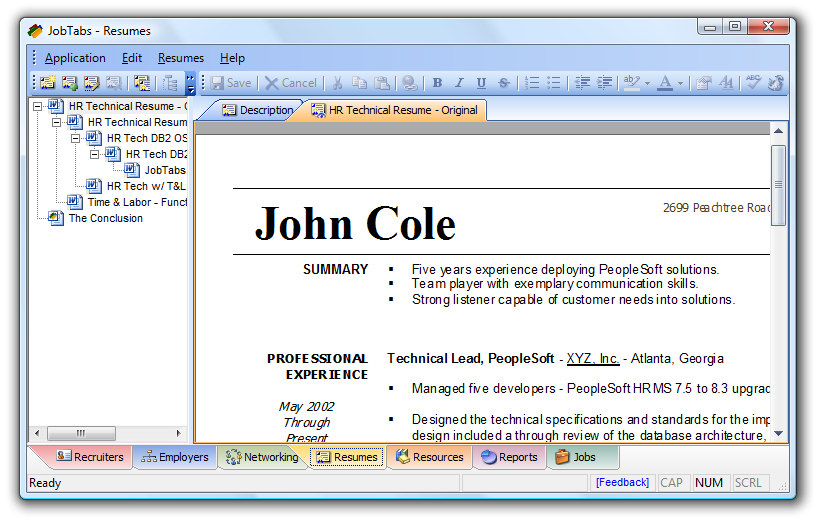The width and height of the screenshot is (822, 524).
Task: Click the New Resume toolbar icon
Action: (x=48, y=83)
